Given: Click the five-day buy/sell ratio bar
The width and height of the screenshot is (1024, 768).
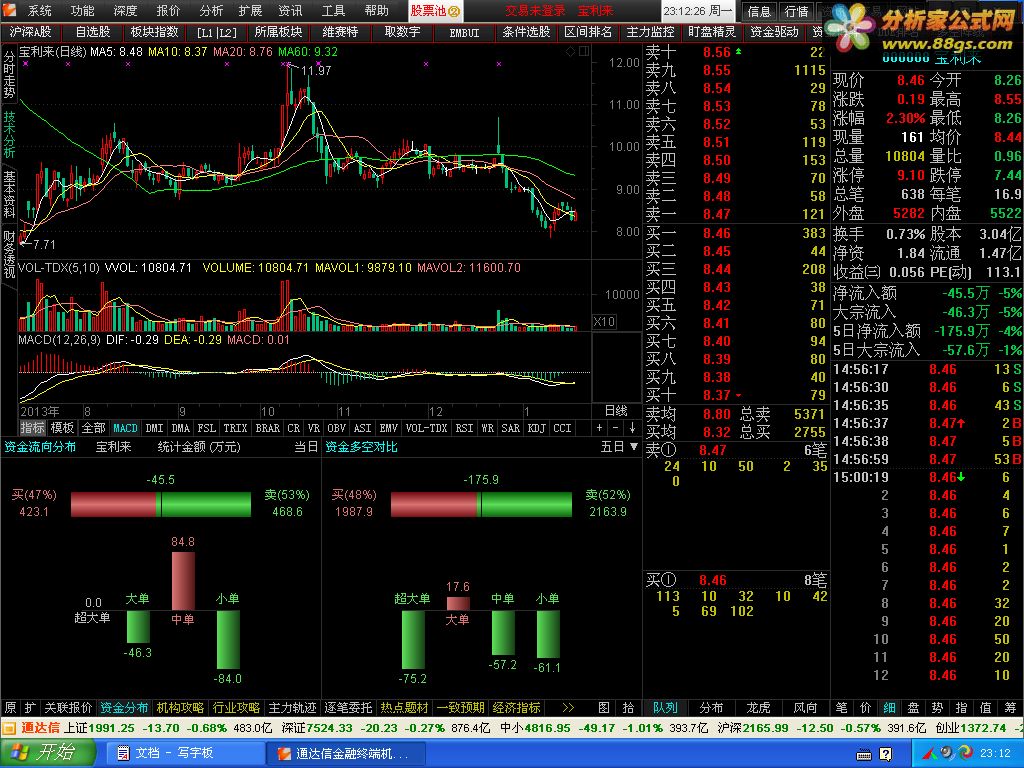Looking at the screenshot, I should coord(481,504).
